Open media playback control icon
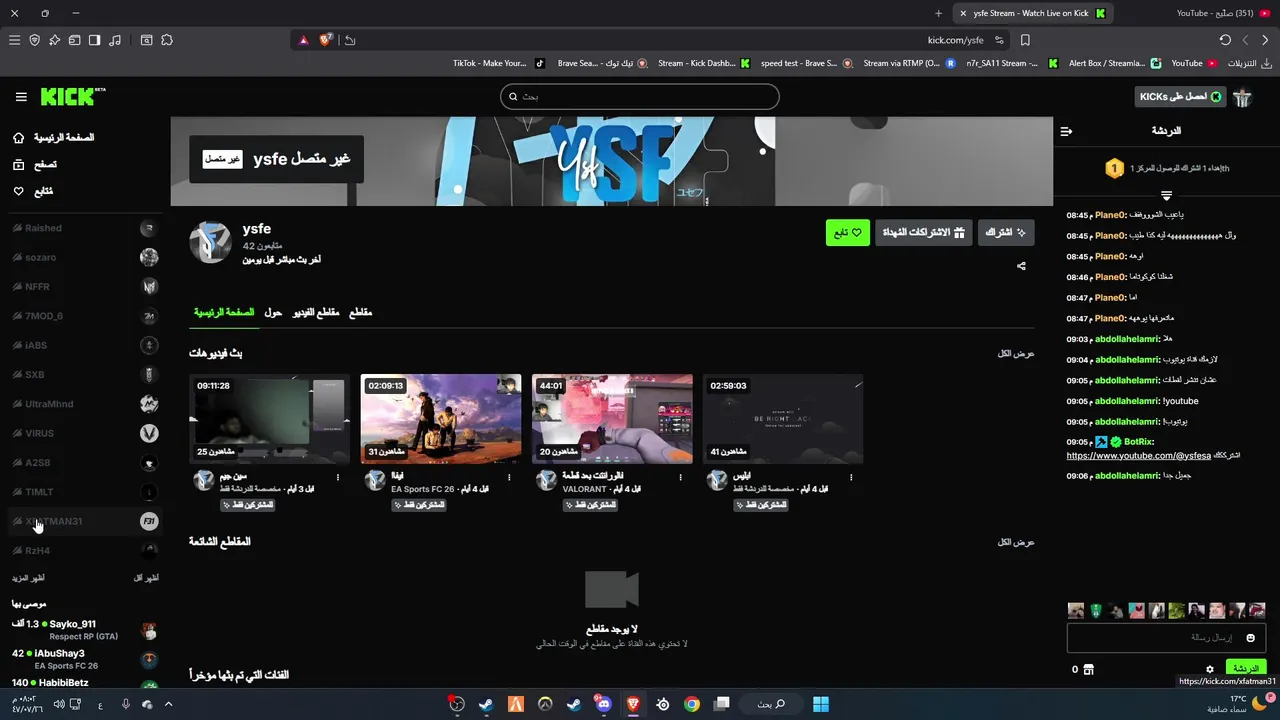1280x720 pixels. pos(115,40)
